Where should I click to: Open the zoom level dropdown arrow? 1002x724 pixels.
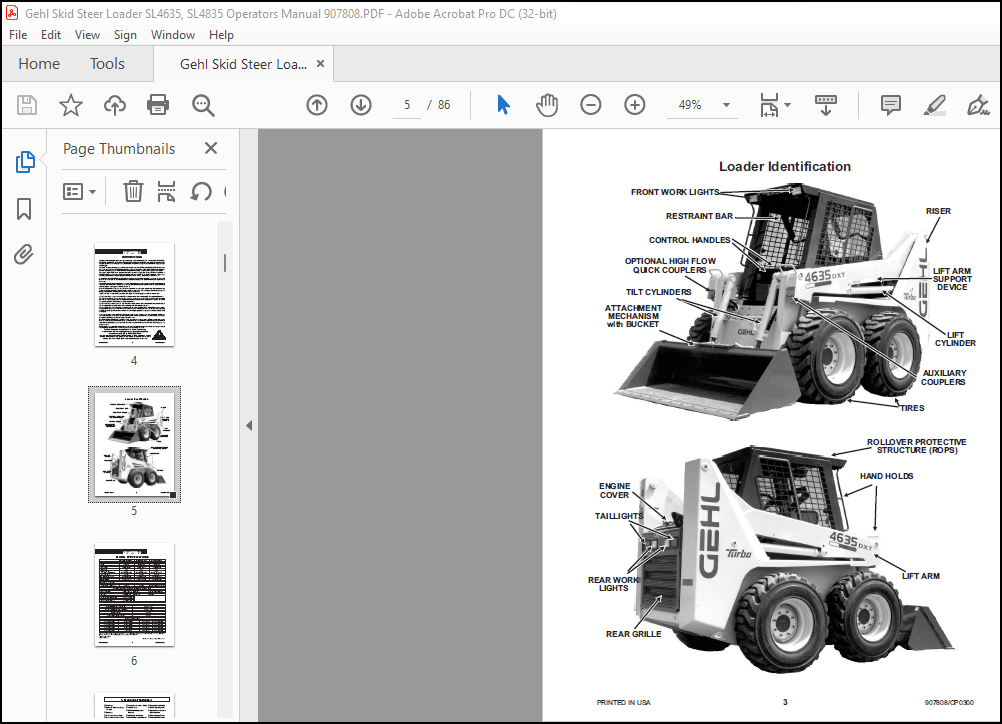point(727,105)
